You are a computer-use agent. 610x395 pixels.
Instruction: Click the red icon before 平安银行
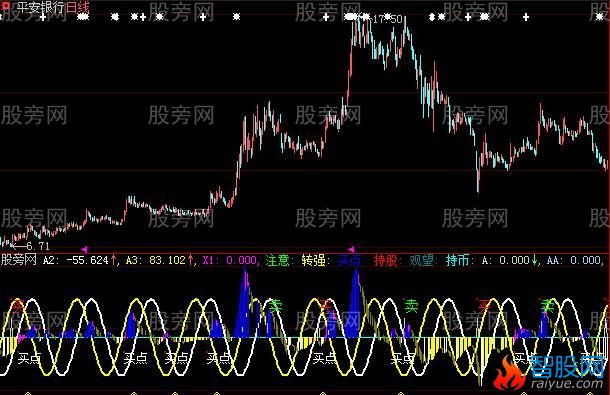pos(6,6)
